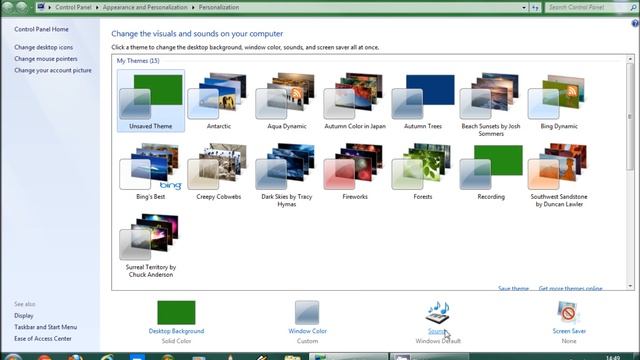Expand the address bar history dropdown
Screen dimensions: 640x360
point(524,7)
